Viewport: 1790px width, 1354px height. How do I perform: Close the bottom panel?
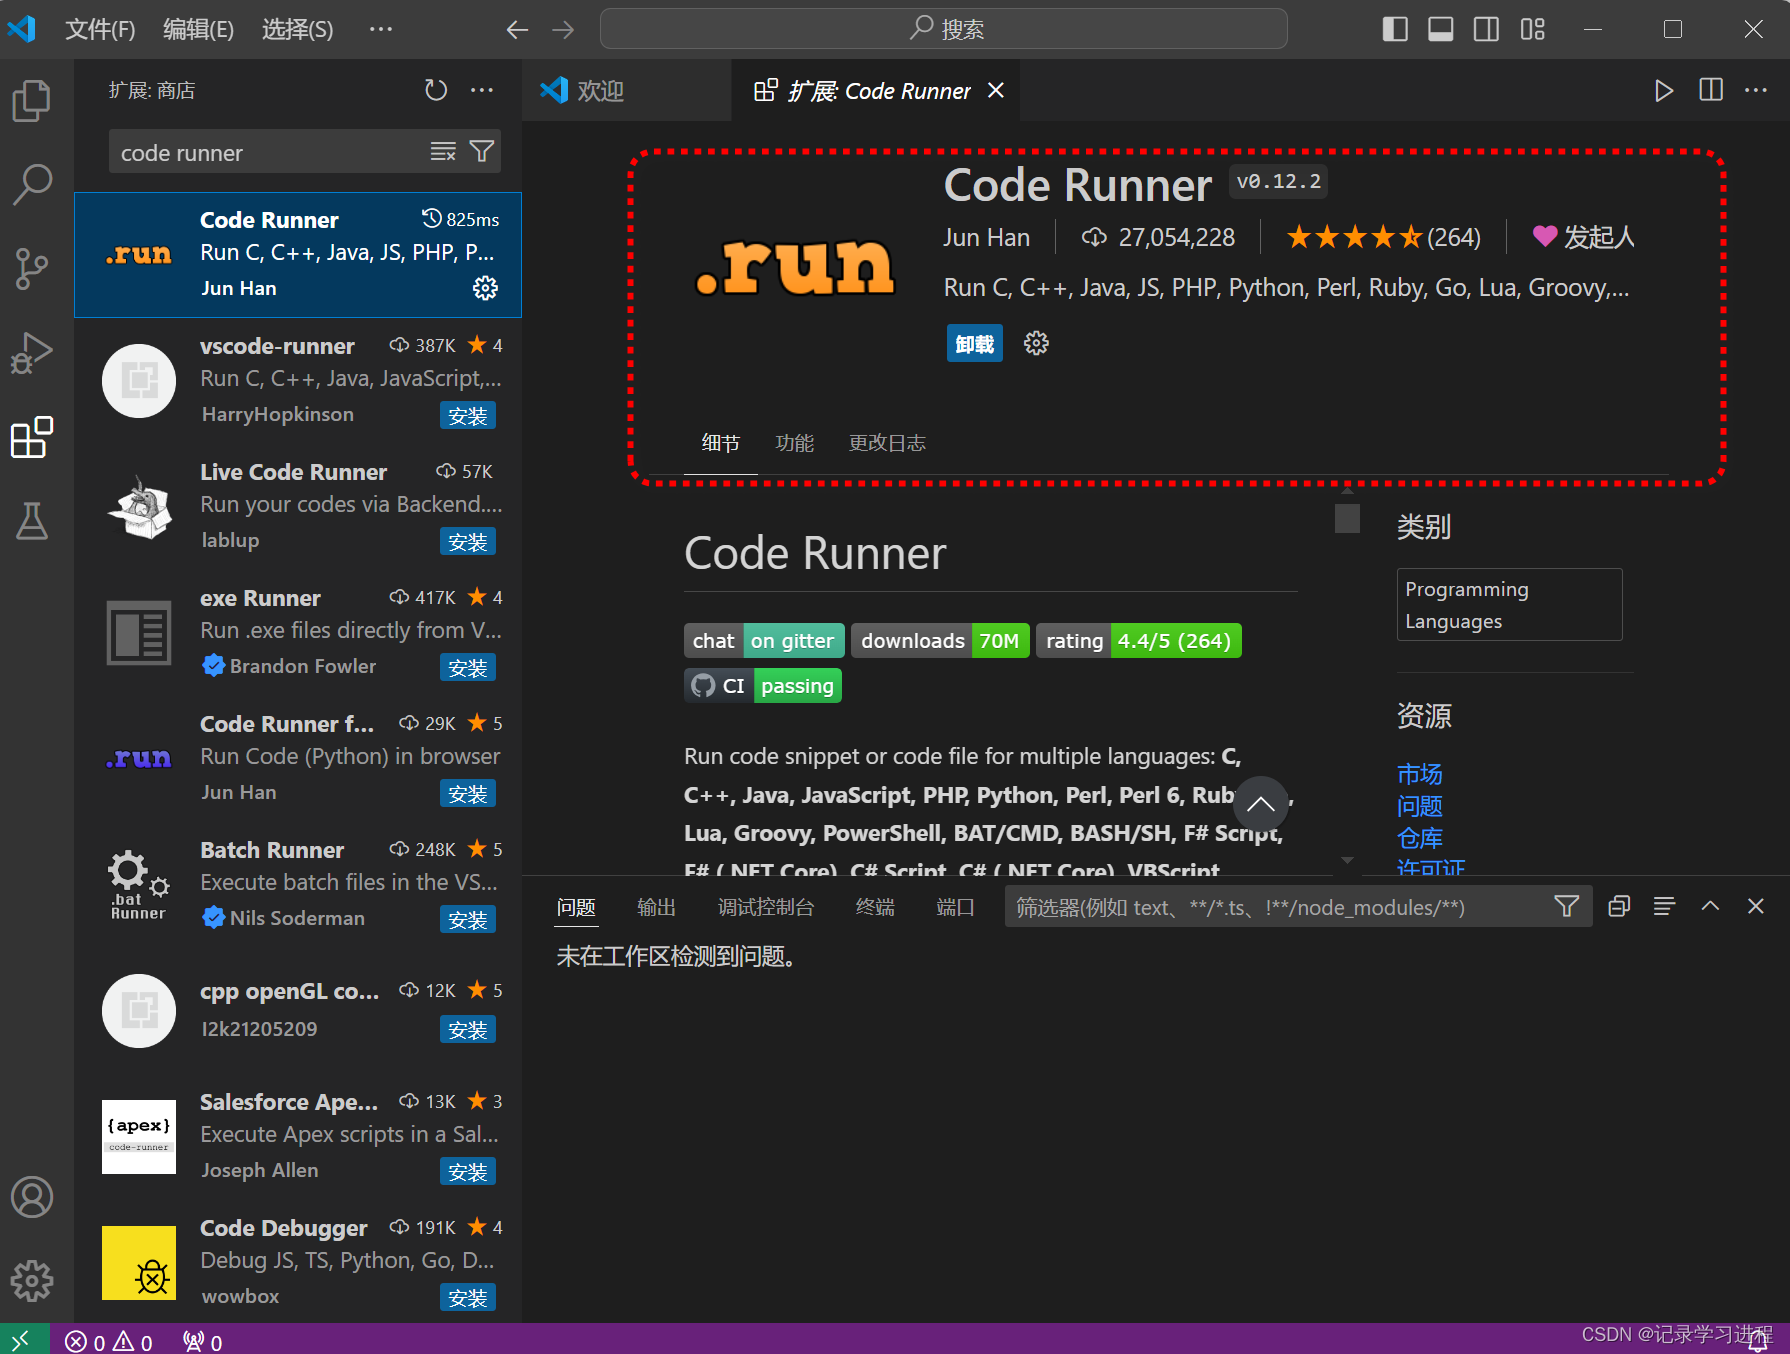pyautogui.click(x=1756, y=907)
